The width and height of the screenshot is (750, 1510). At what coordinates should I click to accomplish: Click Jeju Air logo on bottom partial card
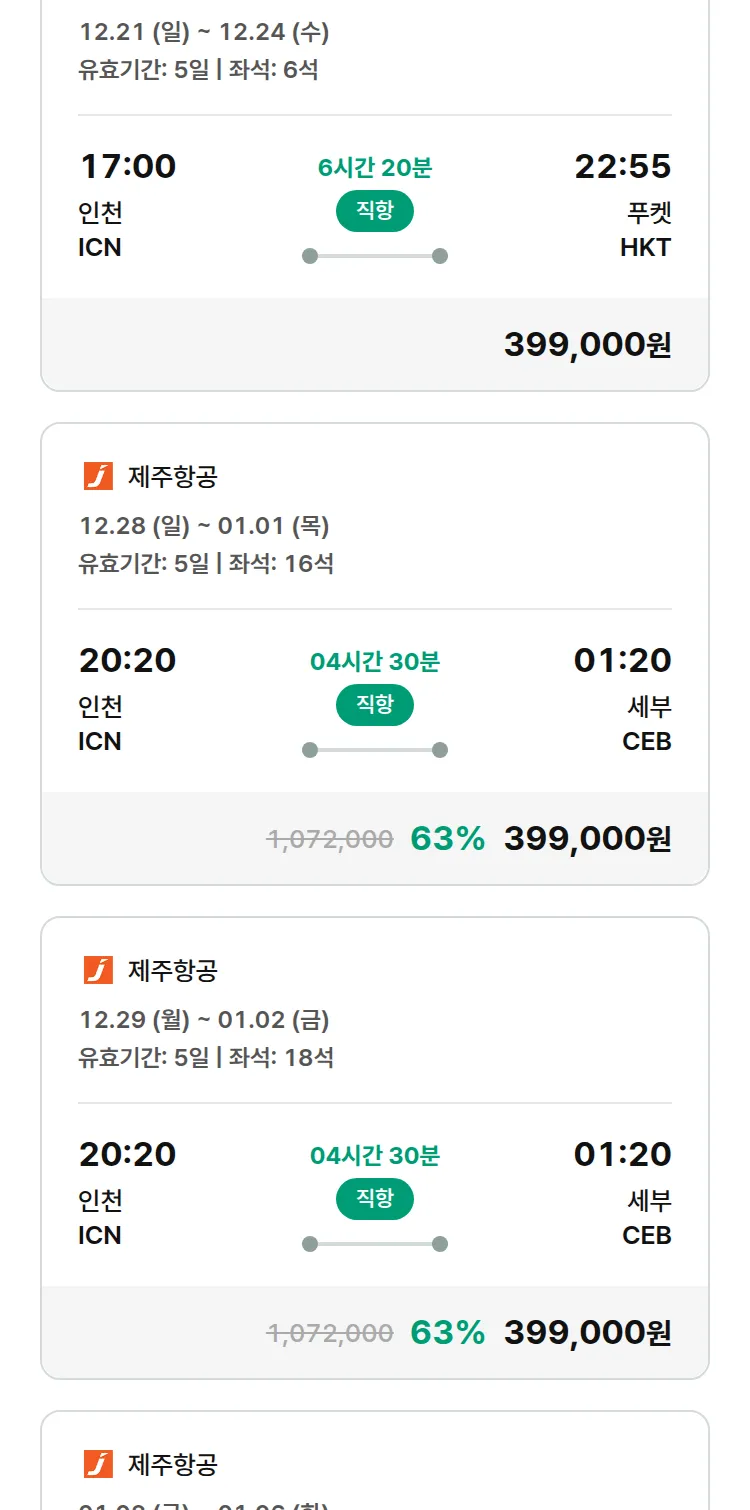click(x=98, y=1464)
